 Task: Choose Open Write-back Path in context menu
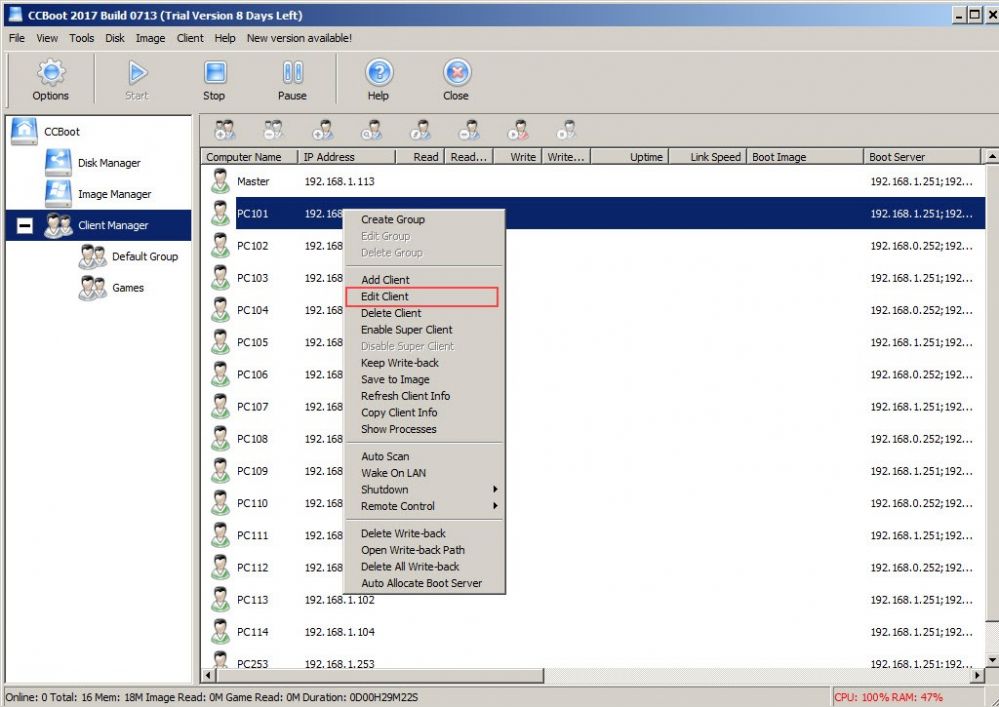[x=424, y=550]
